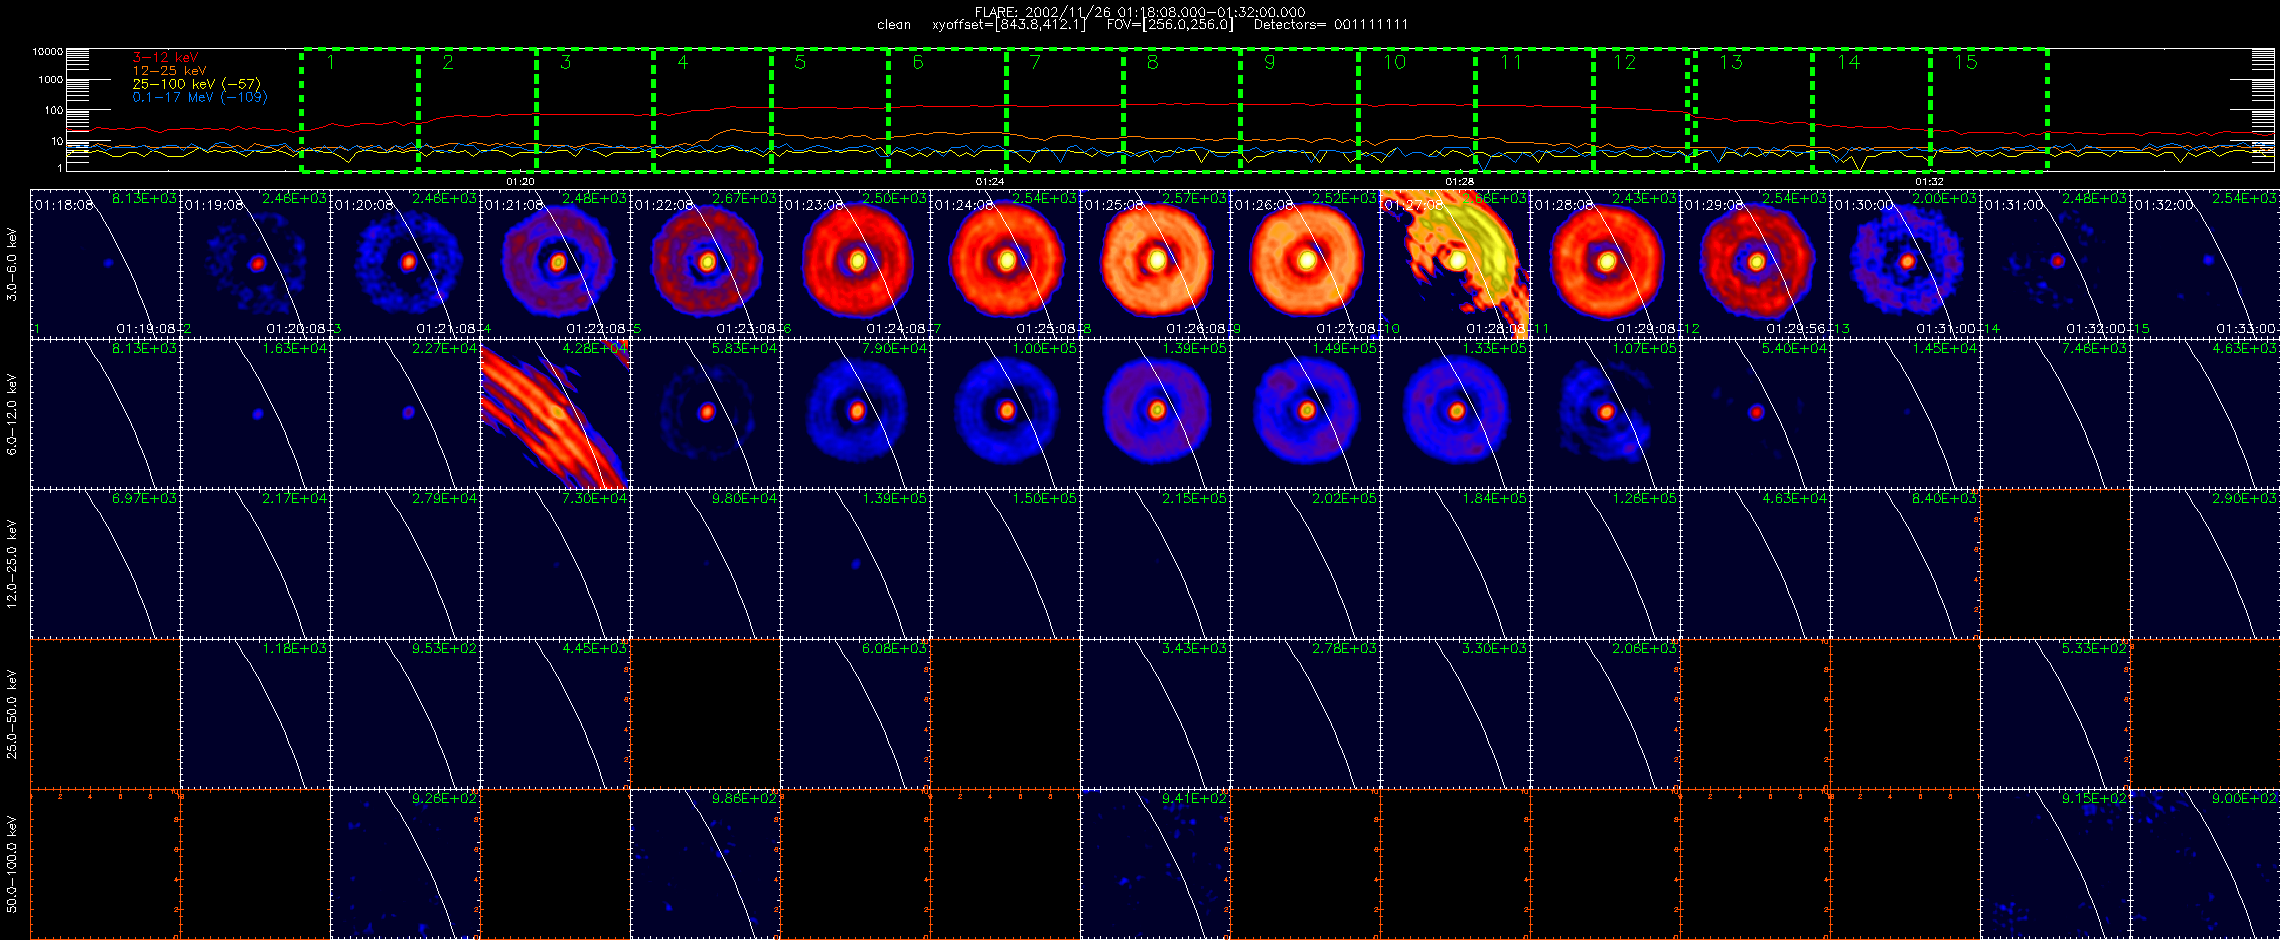2280x940 pixels.
Task: Select the 3.0-6.0 keV image starting at 01:18:08
Action: coord(105,263)
